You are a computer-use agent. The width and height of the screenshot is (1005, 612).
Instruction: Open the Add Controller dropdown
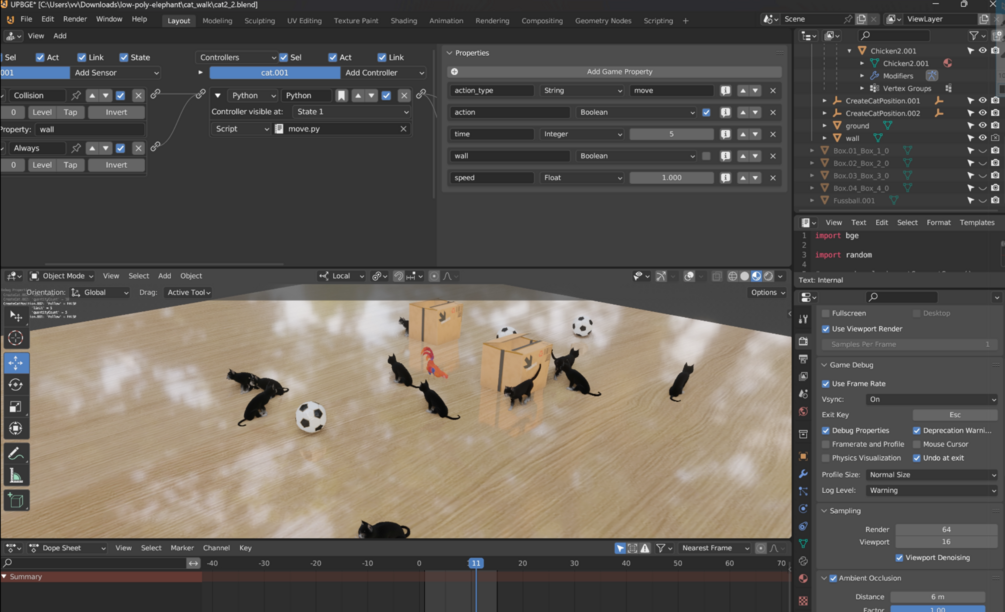384,73
